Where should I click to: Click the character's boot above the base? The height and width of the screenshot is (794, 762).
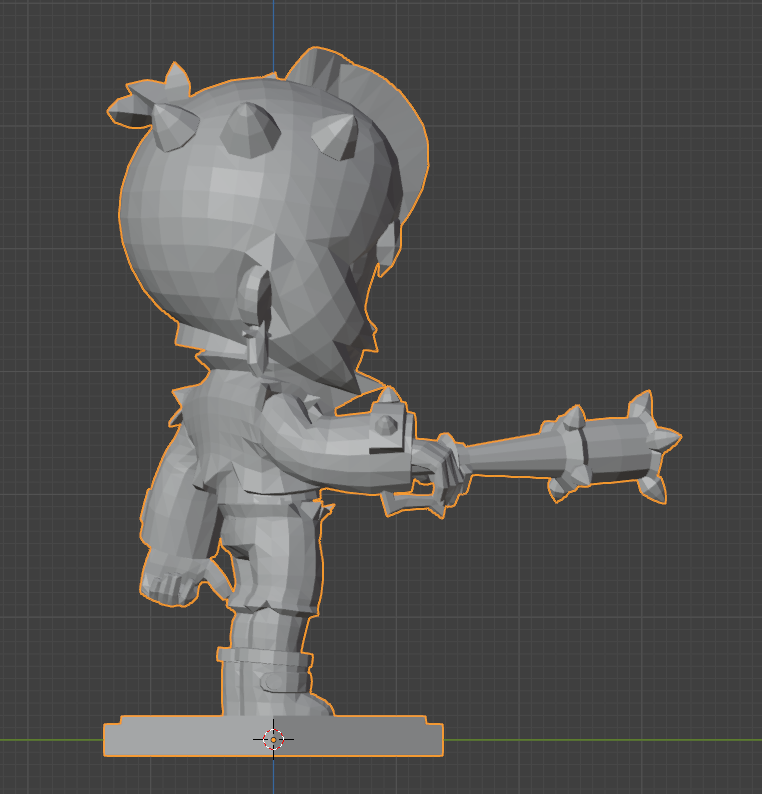point(271,681)
